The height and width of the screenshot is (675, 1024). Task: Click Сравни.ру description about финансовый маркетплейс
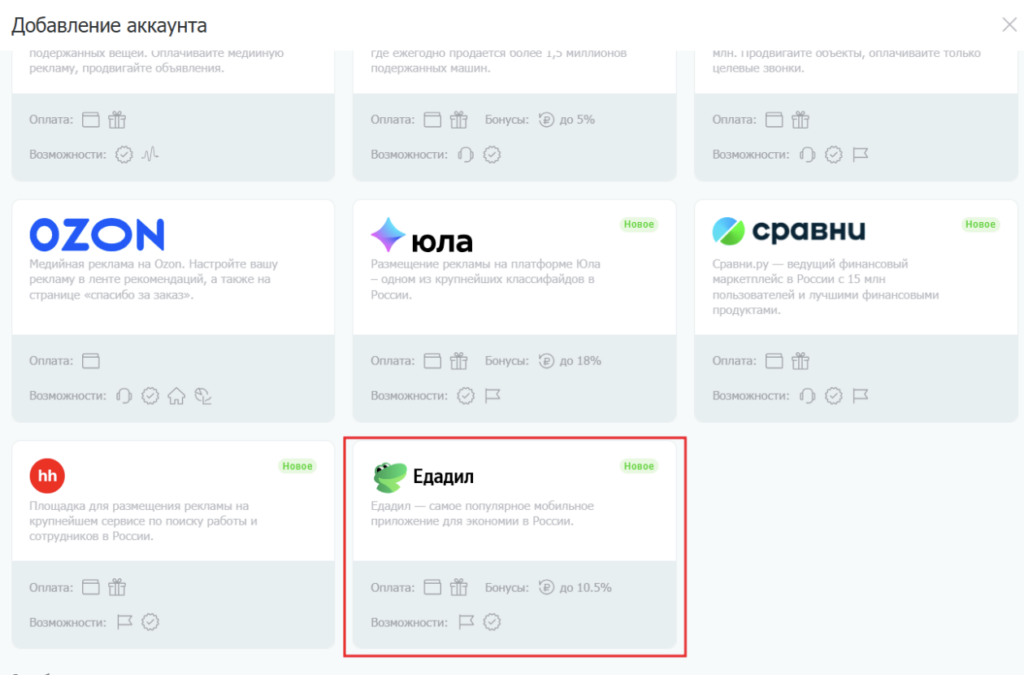825,287
